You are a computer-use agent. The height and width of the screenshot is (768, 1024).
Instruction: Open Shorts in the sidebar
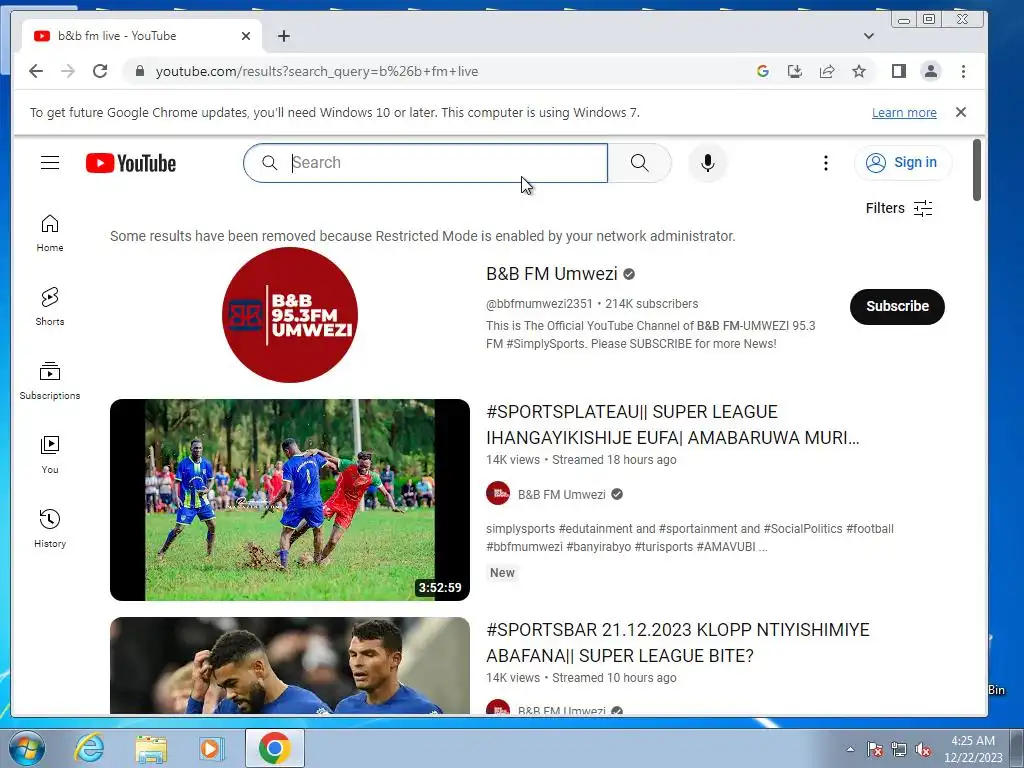[50, 306]
